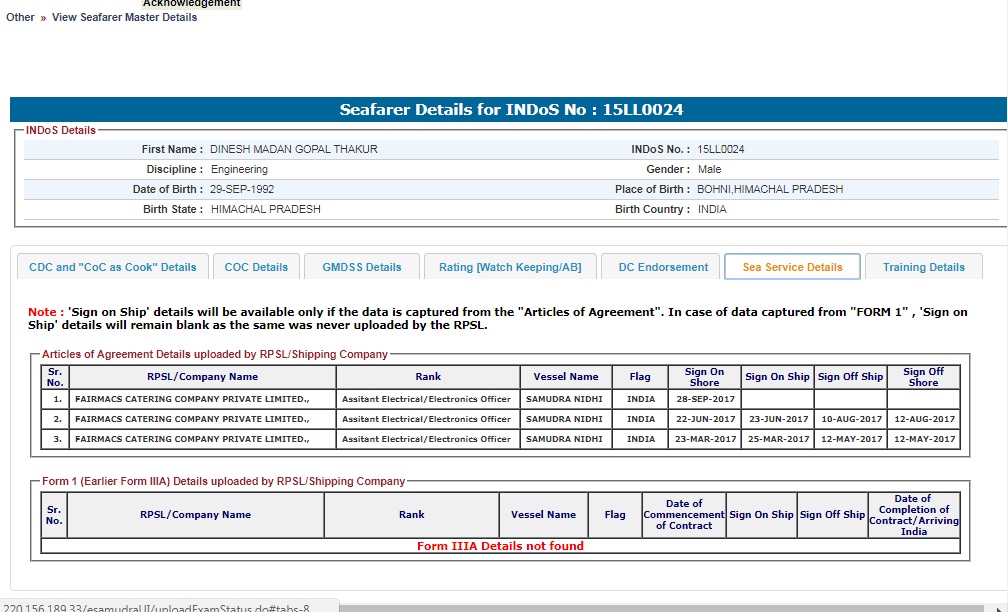The image size is (1008, 612).
Task: Click the 'Other' breadcrumb link
Action: click(x=20, y=17)
